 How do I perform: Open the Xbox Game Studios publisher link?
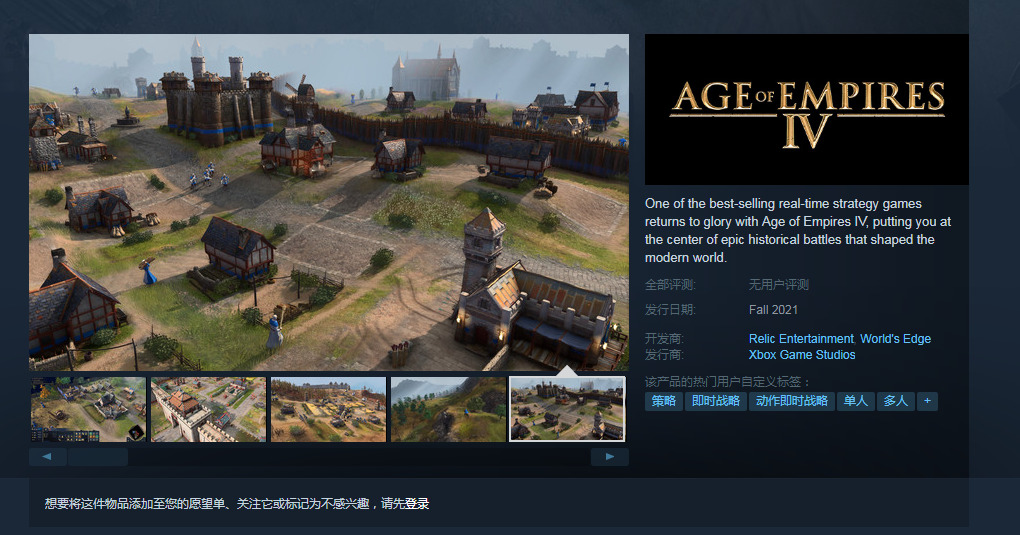802,355
